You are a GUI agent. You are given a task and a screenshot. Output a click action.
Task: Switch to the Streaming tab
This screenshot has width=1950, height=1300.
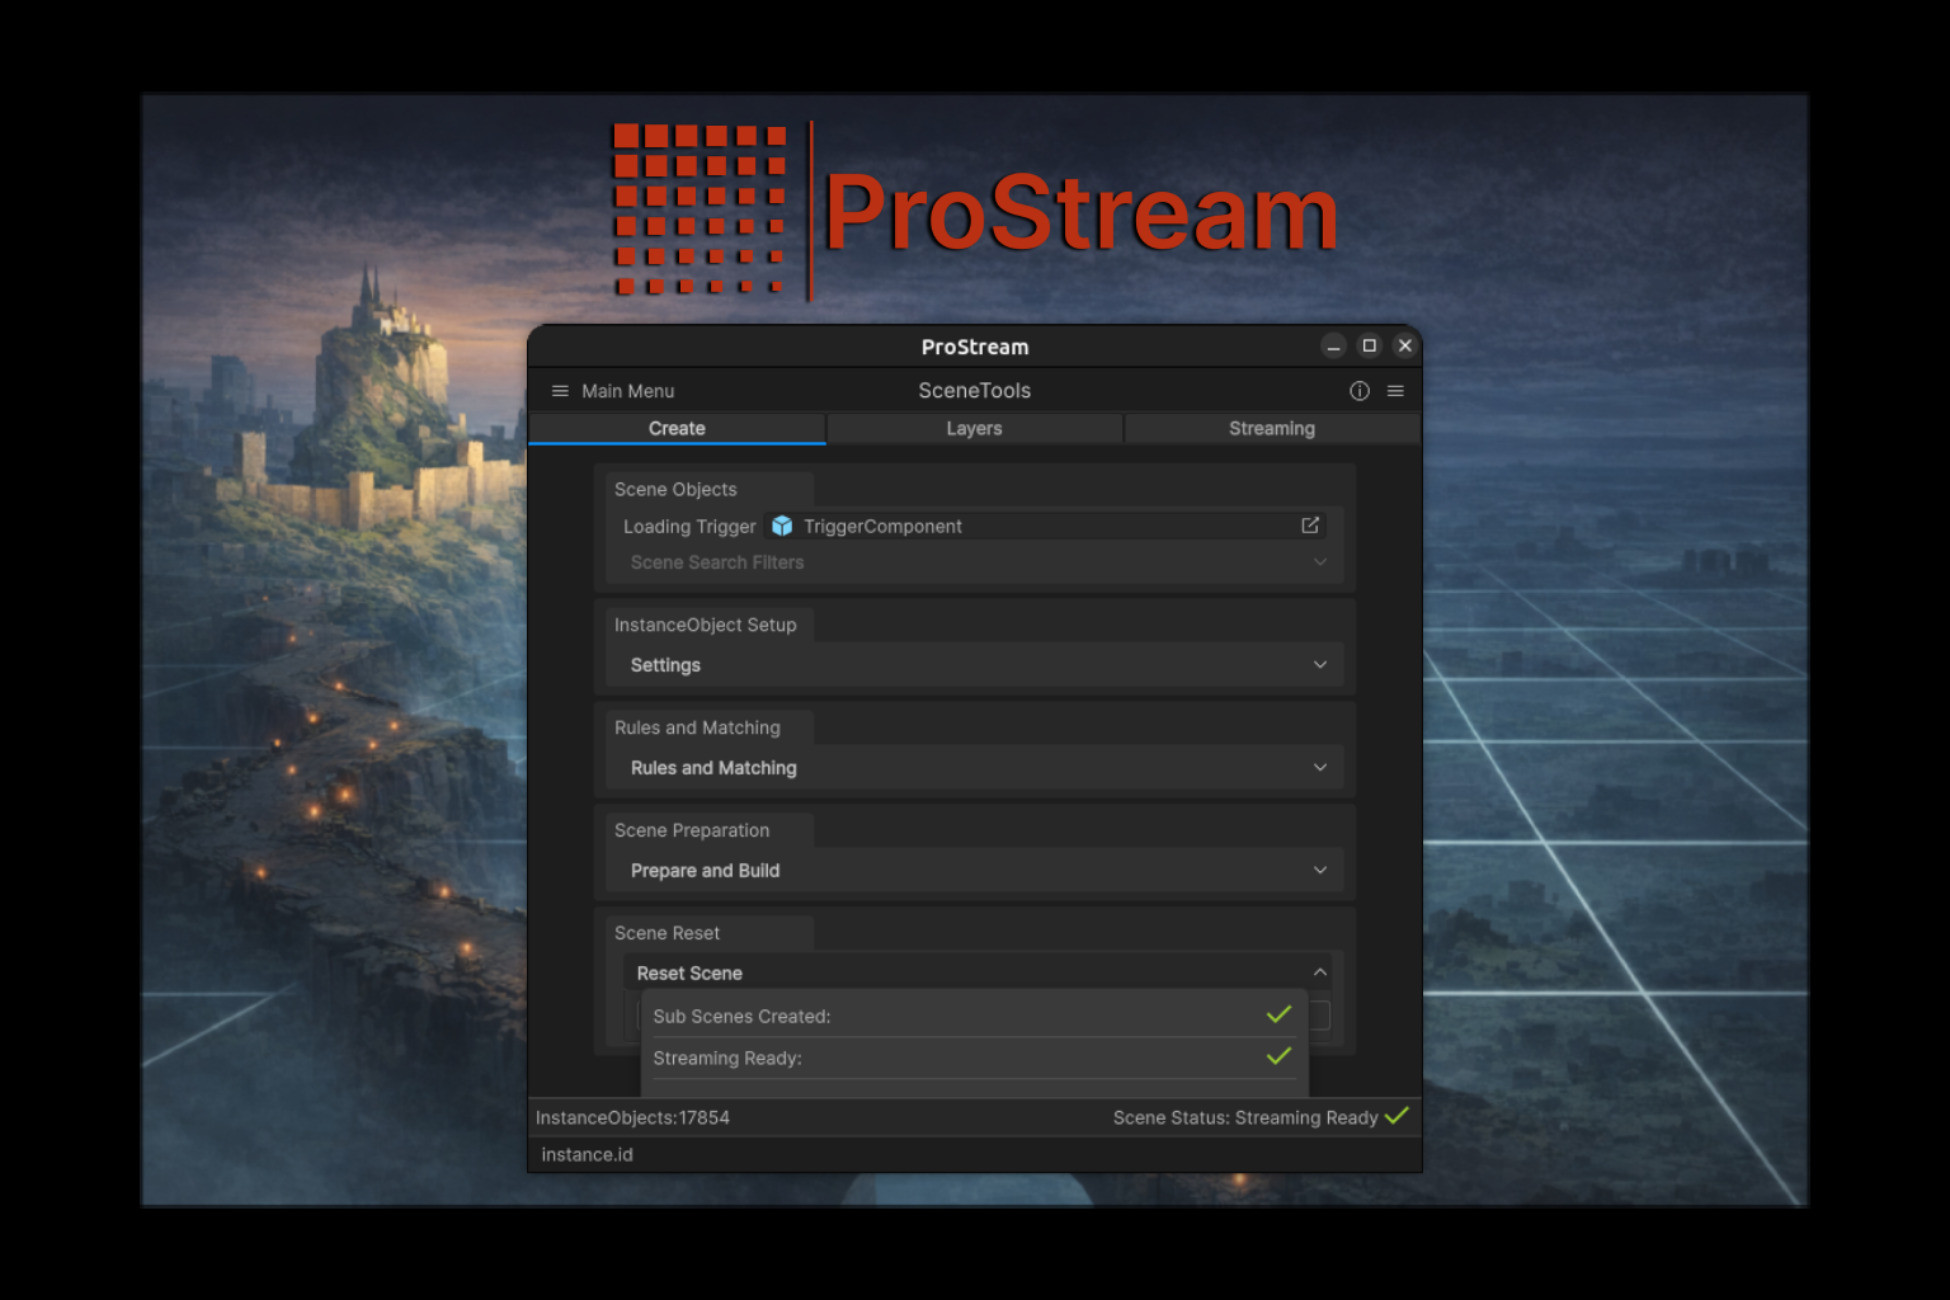(1271, 428)
